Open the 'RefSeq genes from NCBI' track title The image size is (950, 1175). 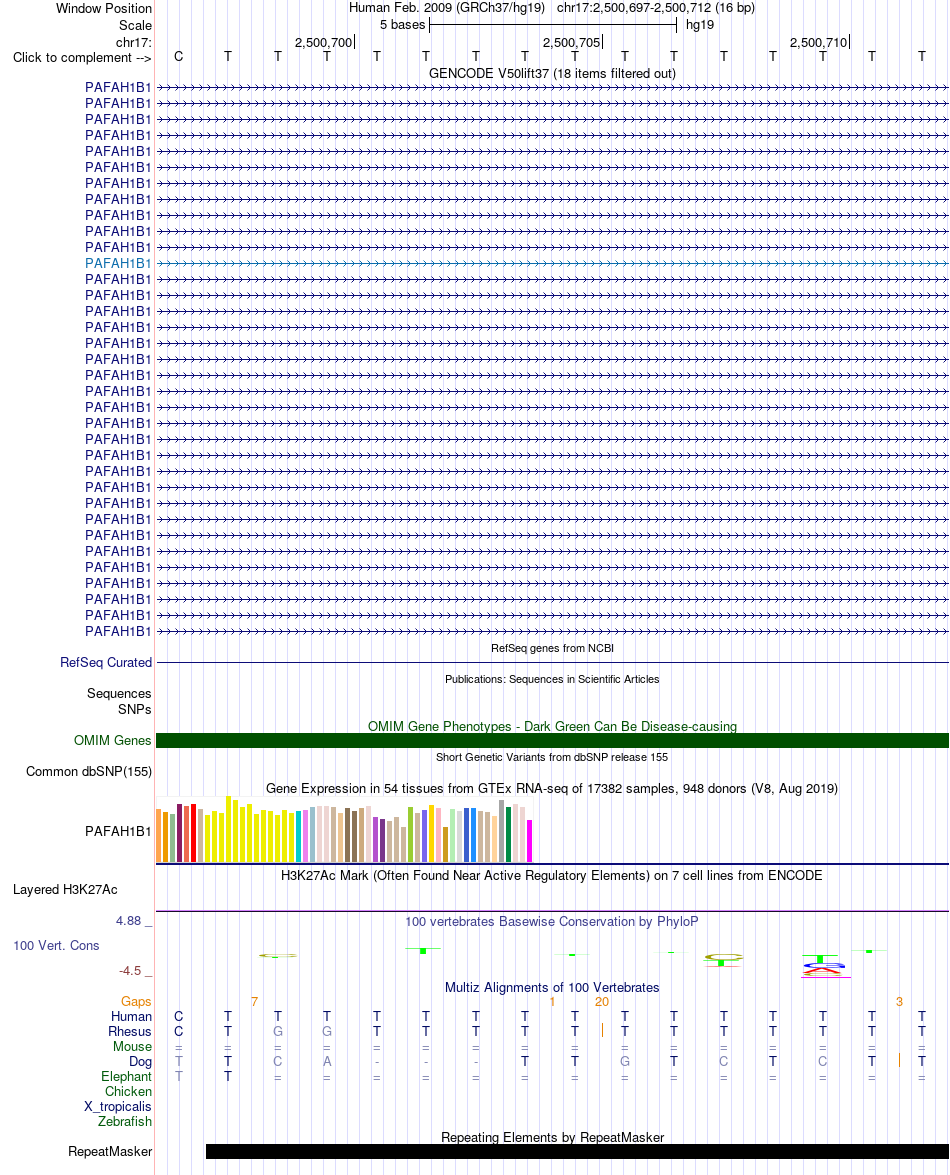point(552,648)
